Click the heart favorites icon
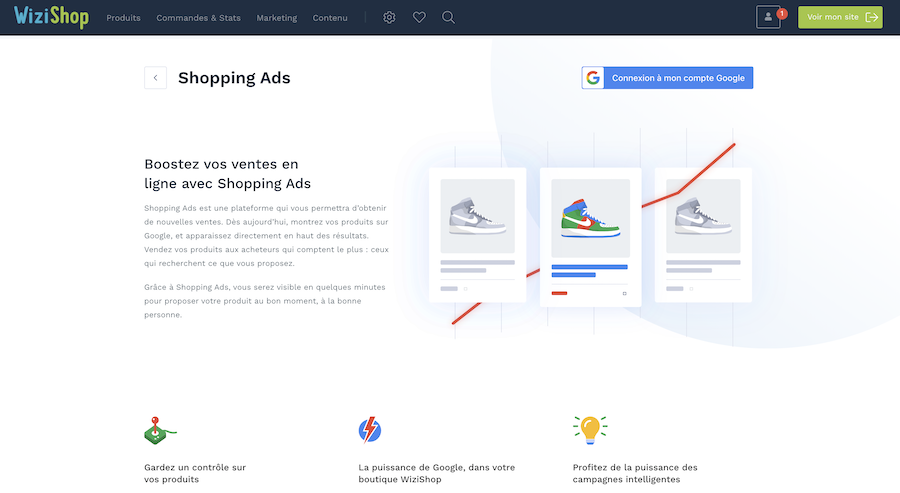Viewport: 900px width, 493px height. pyautogui.click(x=419, y=17)
